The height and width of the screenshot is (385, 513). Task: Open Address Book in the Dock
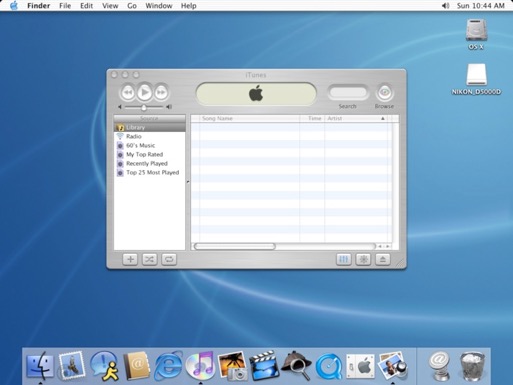(136, 366)
